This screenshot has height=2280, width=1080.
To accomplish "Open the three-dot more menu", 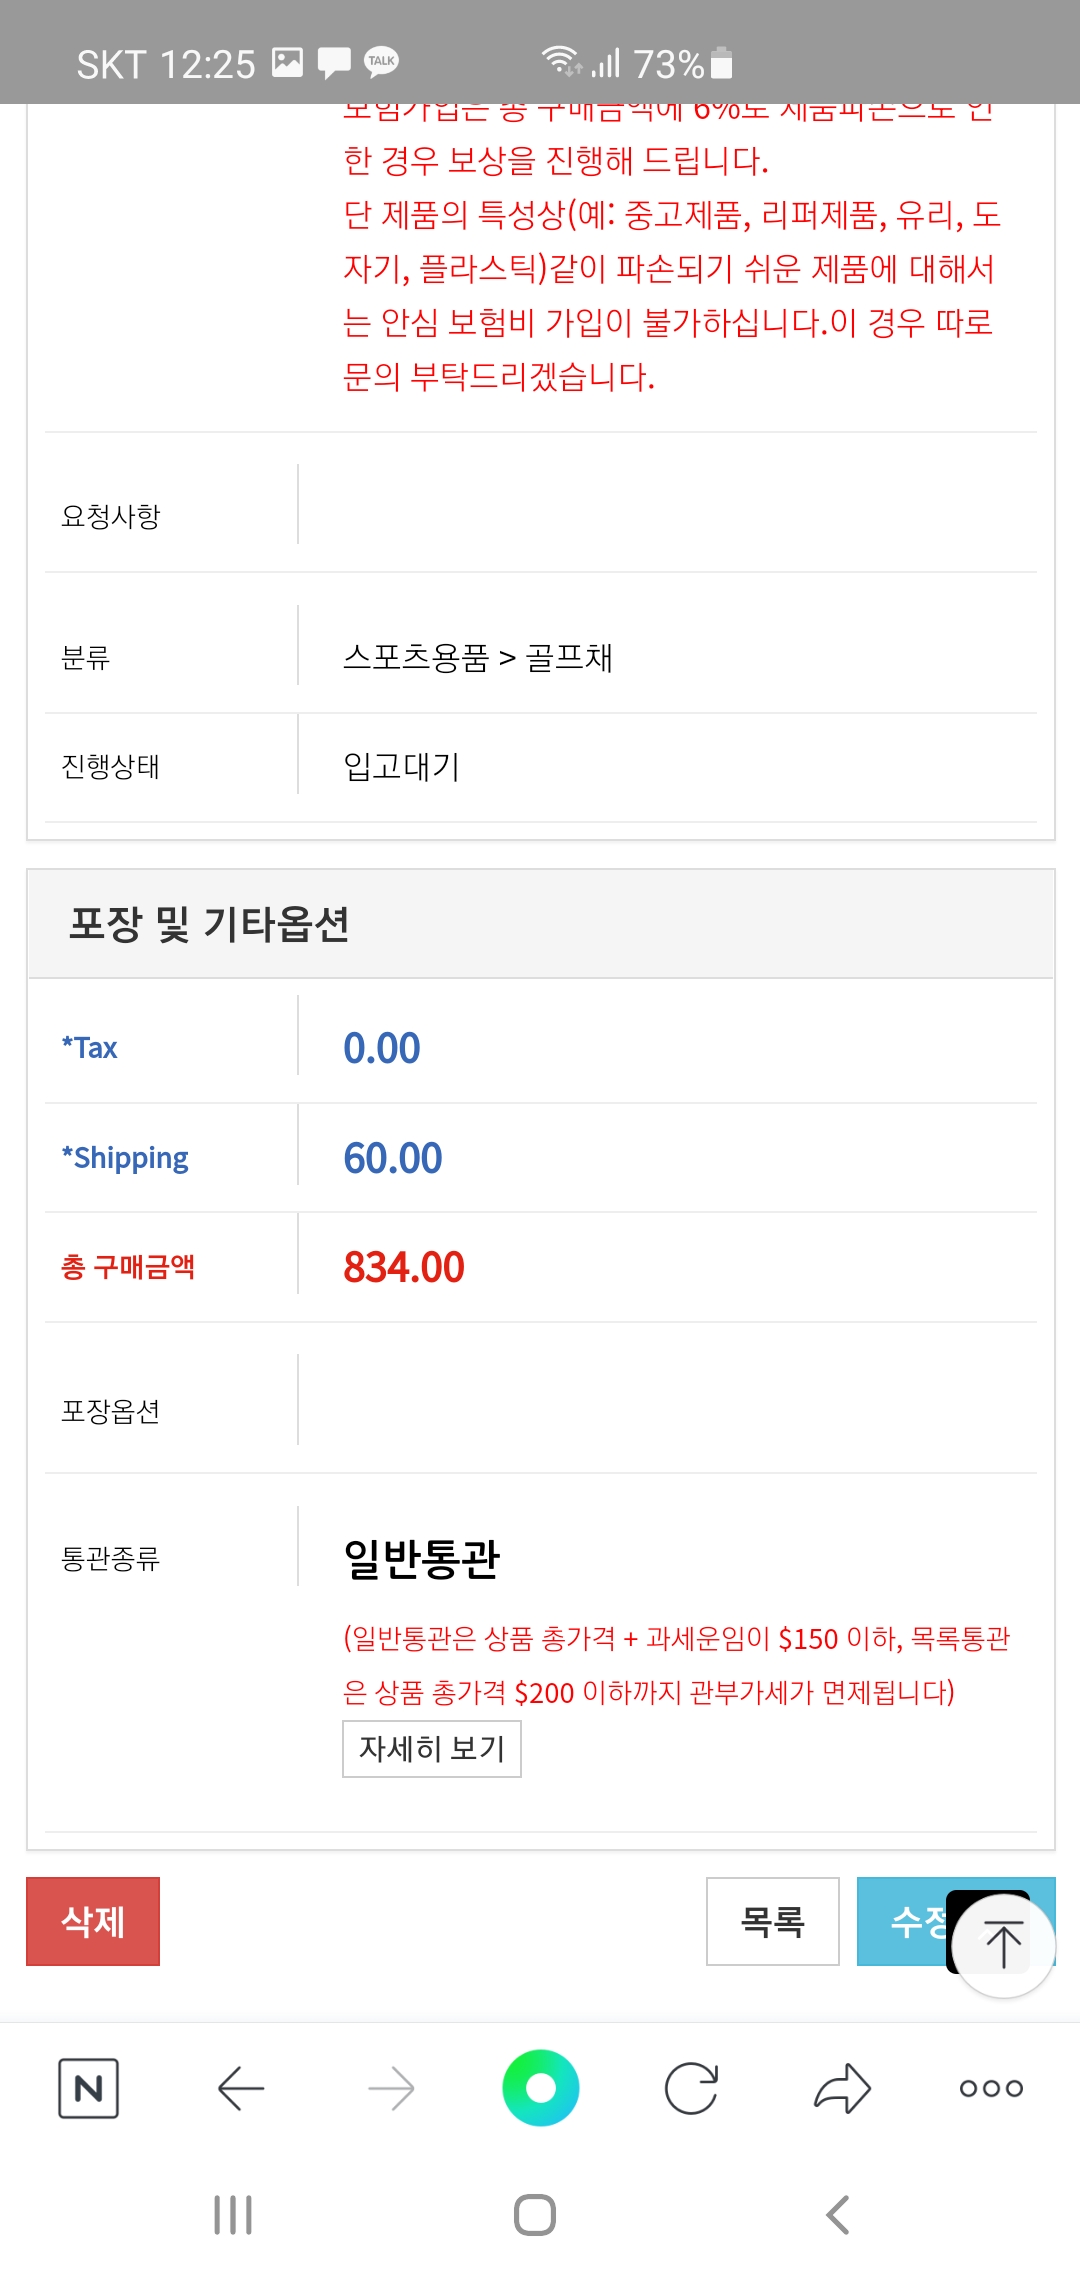I will [x=991, y=2088].
